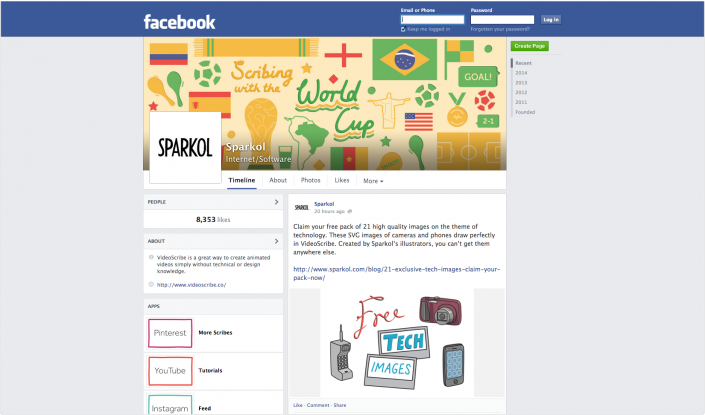Click the 20 hours ago timestamp

[x=329, y=211]
